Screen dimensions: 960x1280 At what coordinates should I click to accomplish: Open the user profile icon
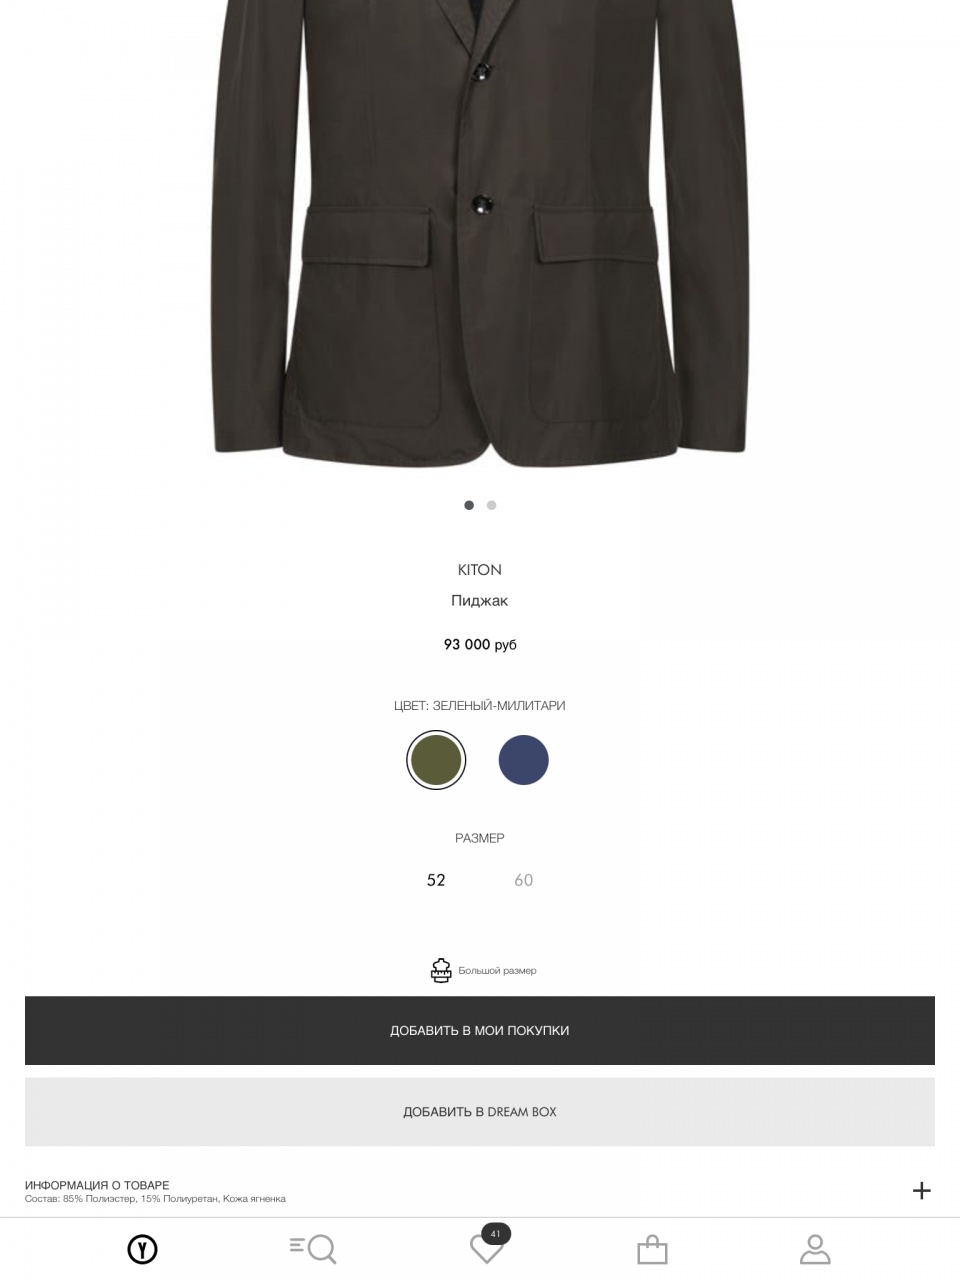pyautogui.click(x=815, y=1249)
